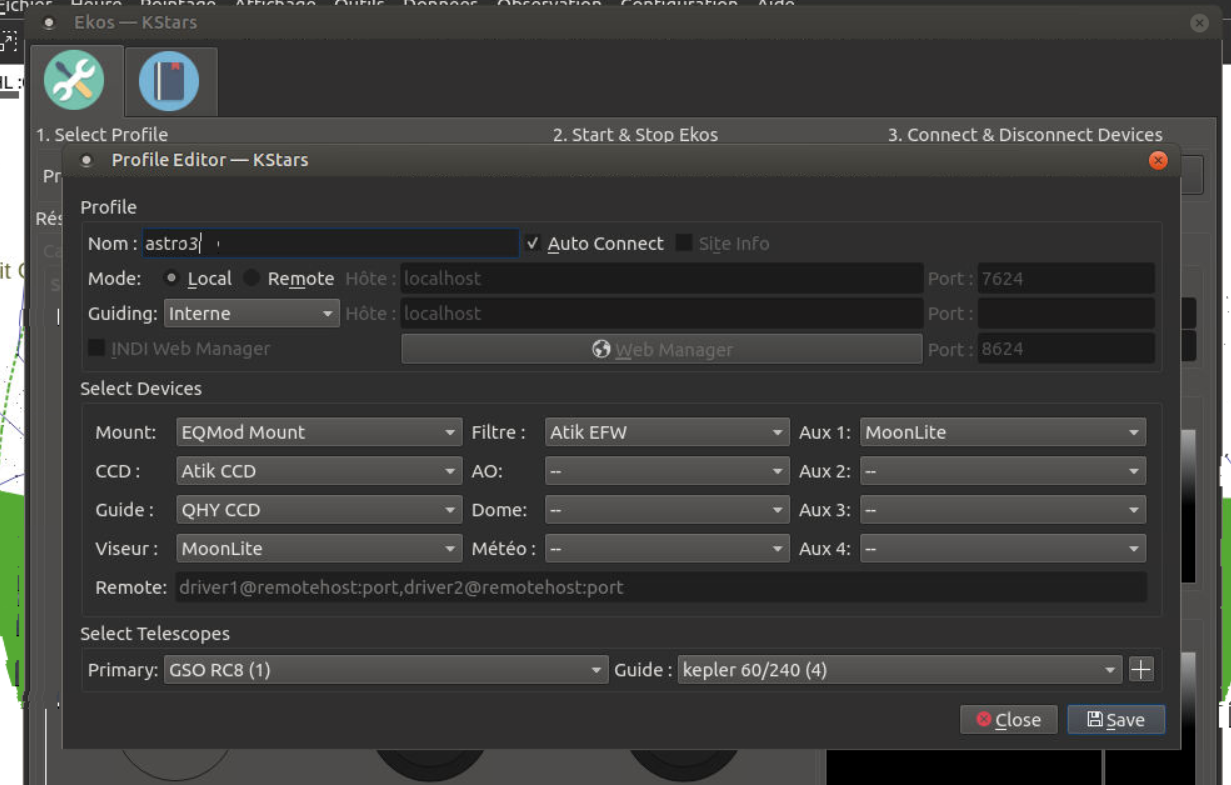Open the CCD Atik CCD dropdown
The image size is (1231, 785).
pos(319,471)
